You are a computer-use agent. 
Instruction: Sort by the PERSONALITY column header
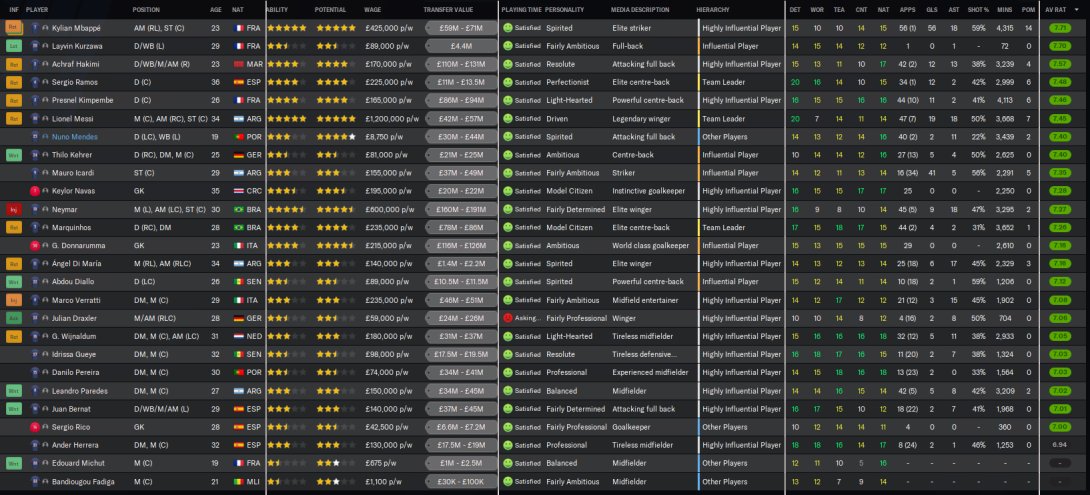point(564,10)
